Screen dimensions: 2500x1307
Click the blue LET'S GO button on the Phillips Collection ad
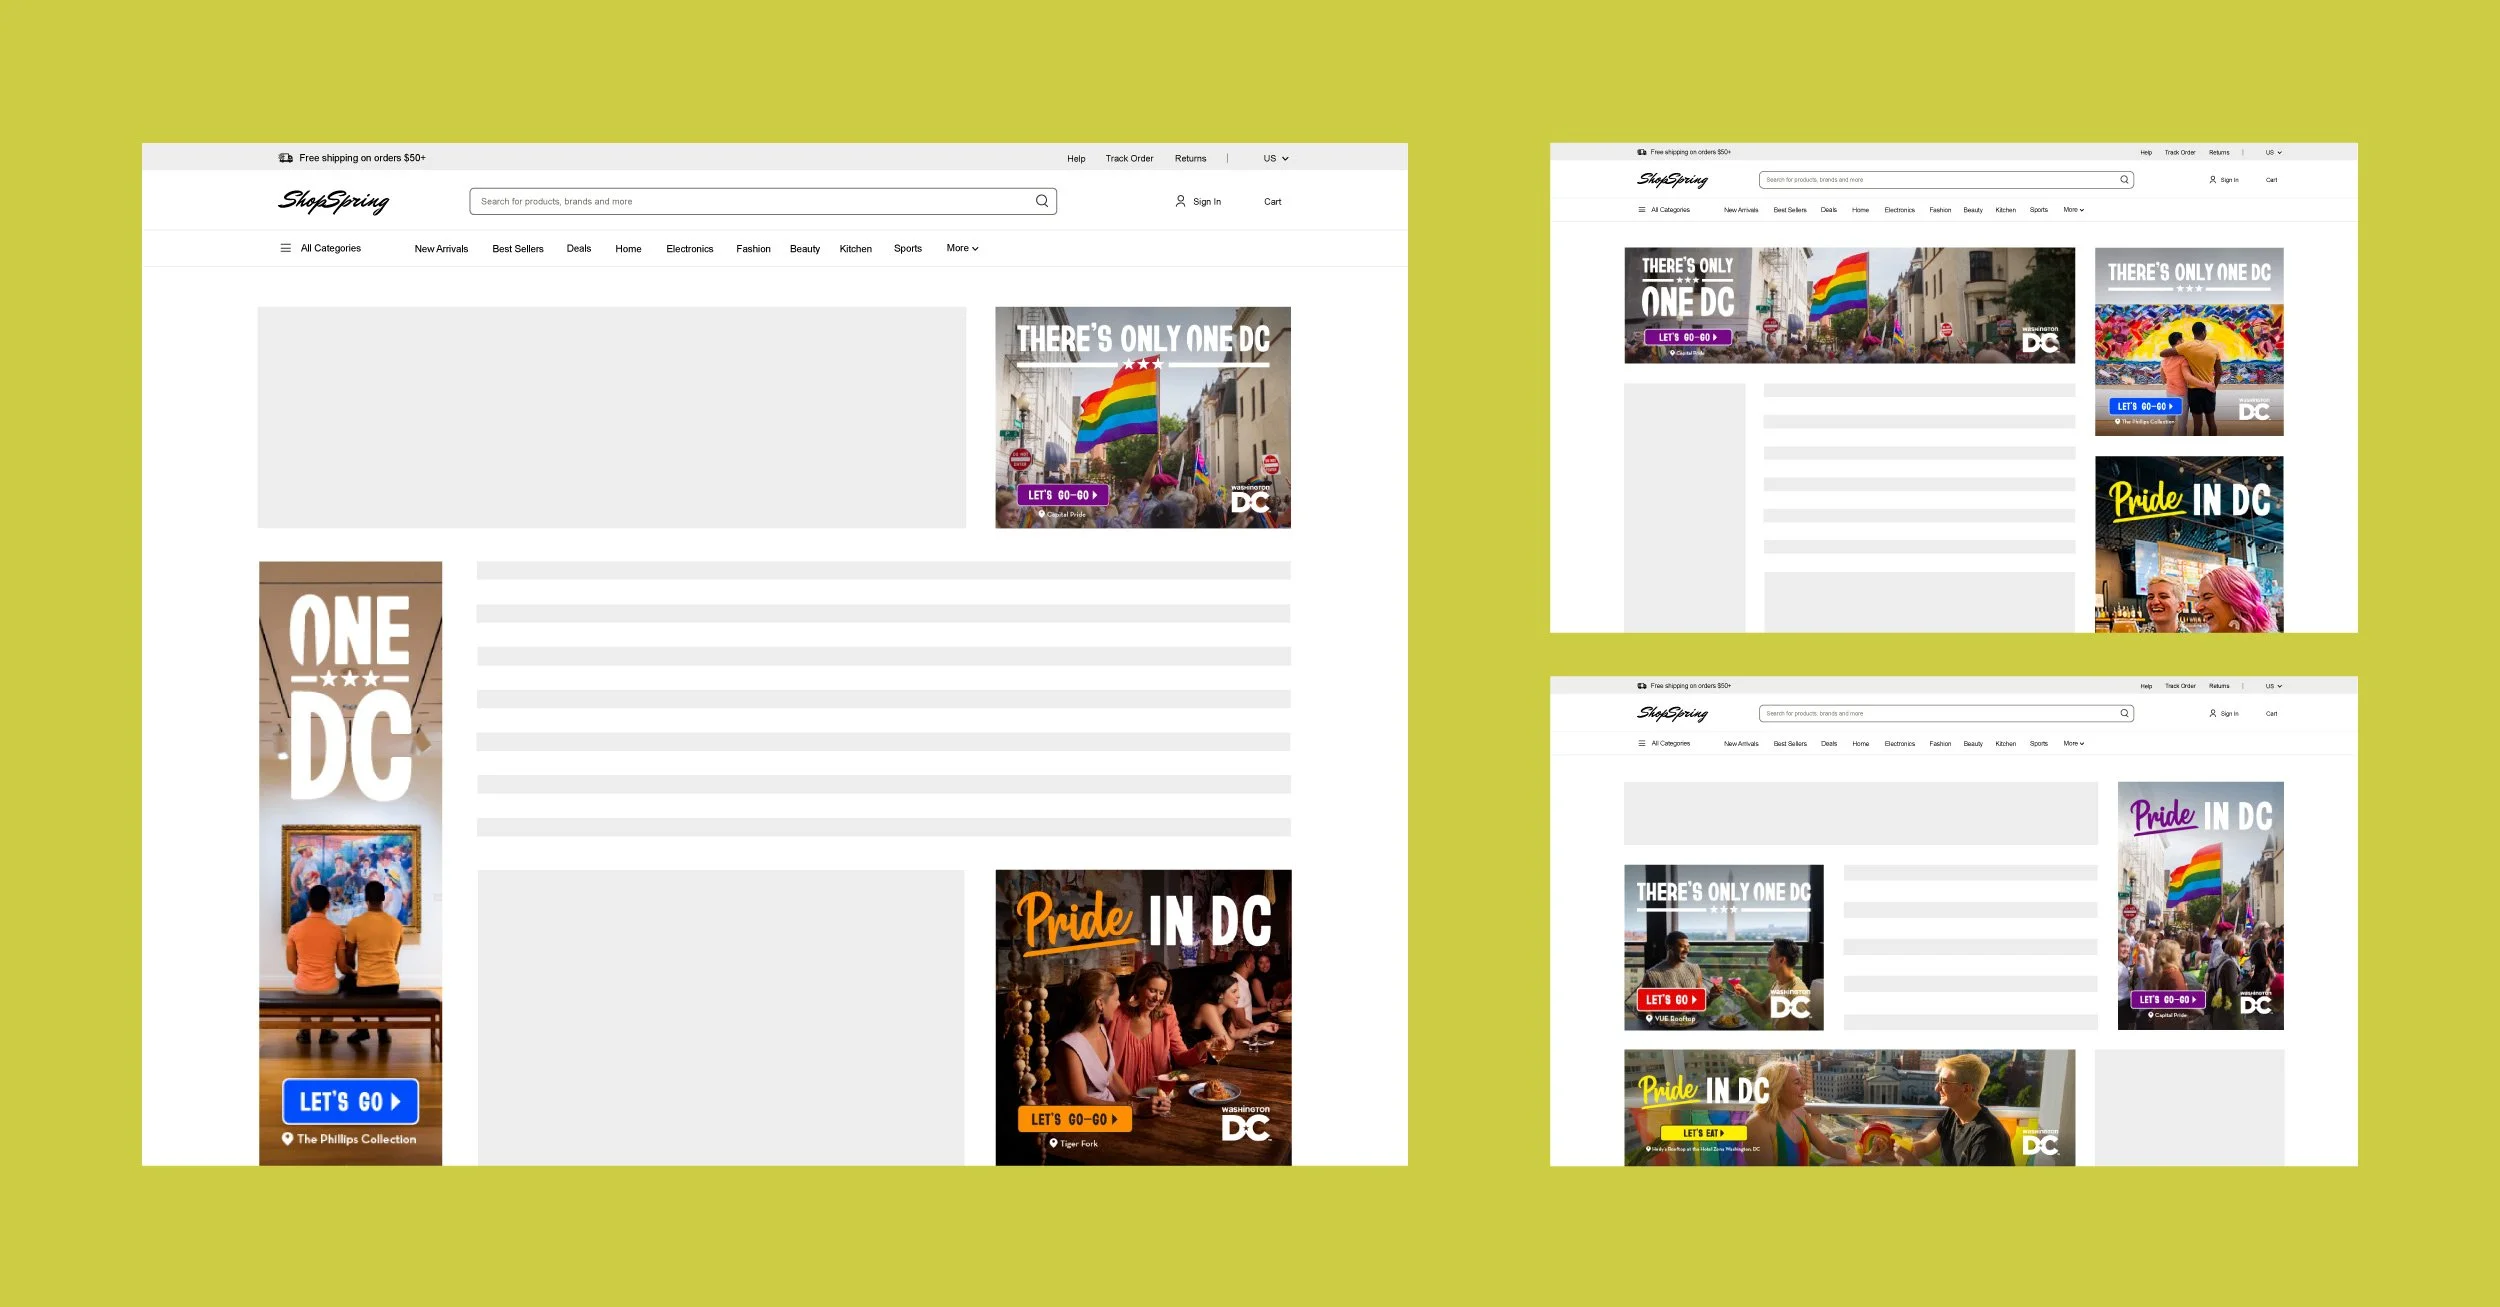(x=350, y=1102)
